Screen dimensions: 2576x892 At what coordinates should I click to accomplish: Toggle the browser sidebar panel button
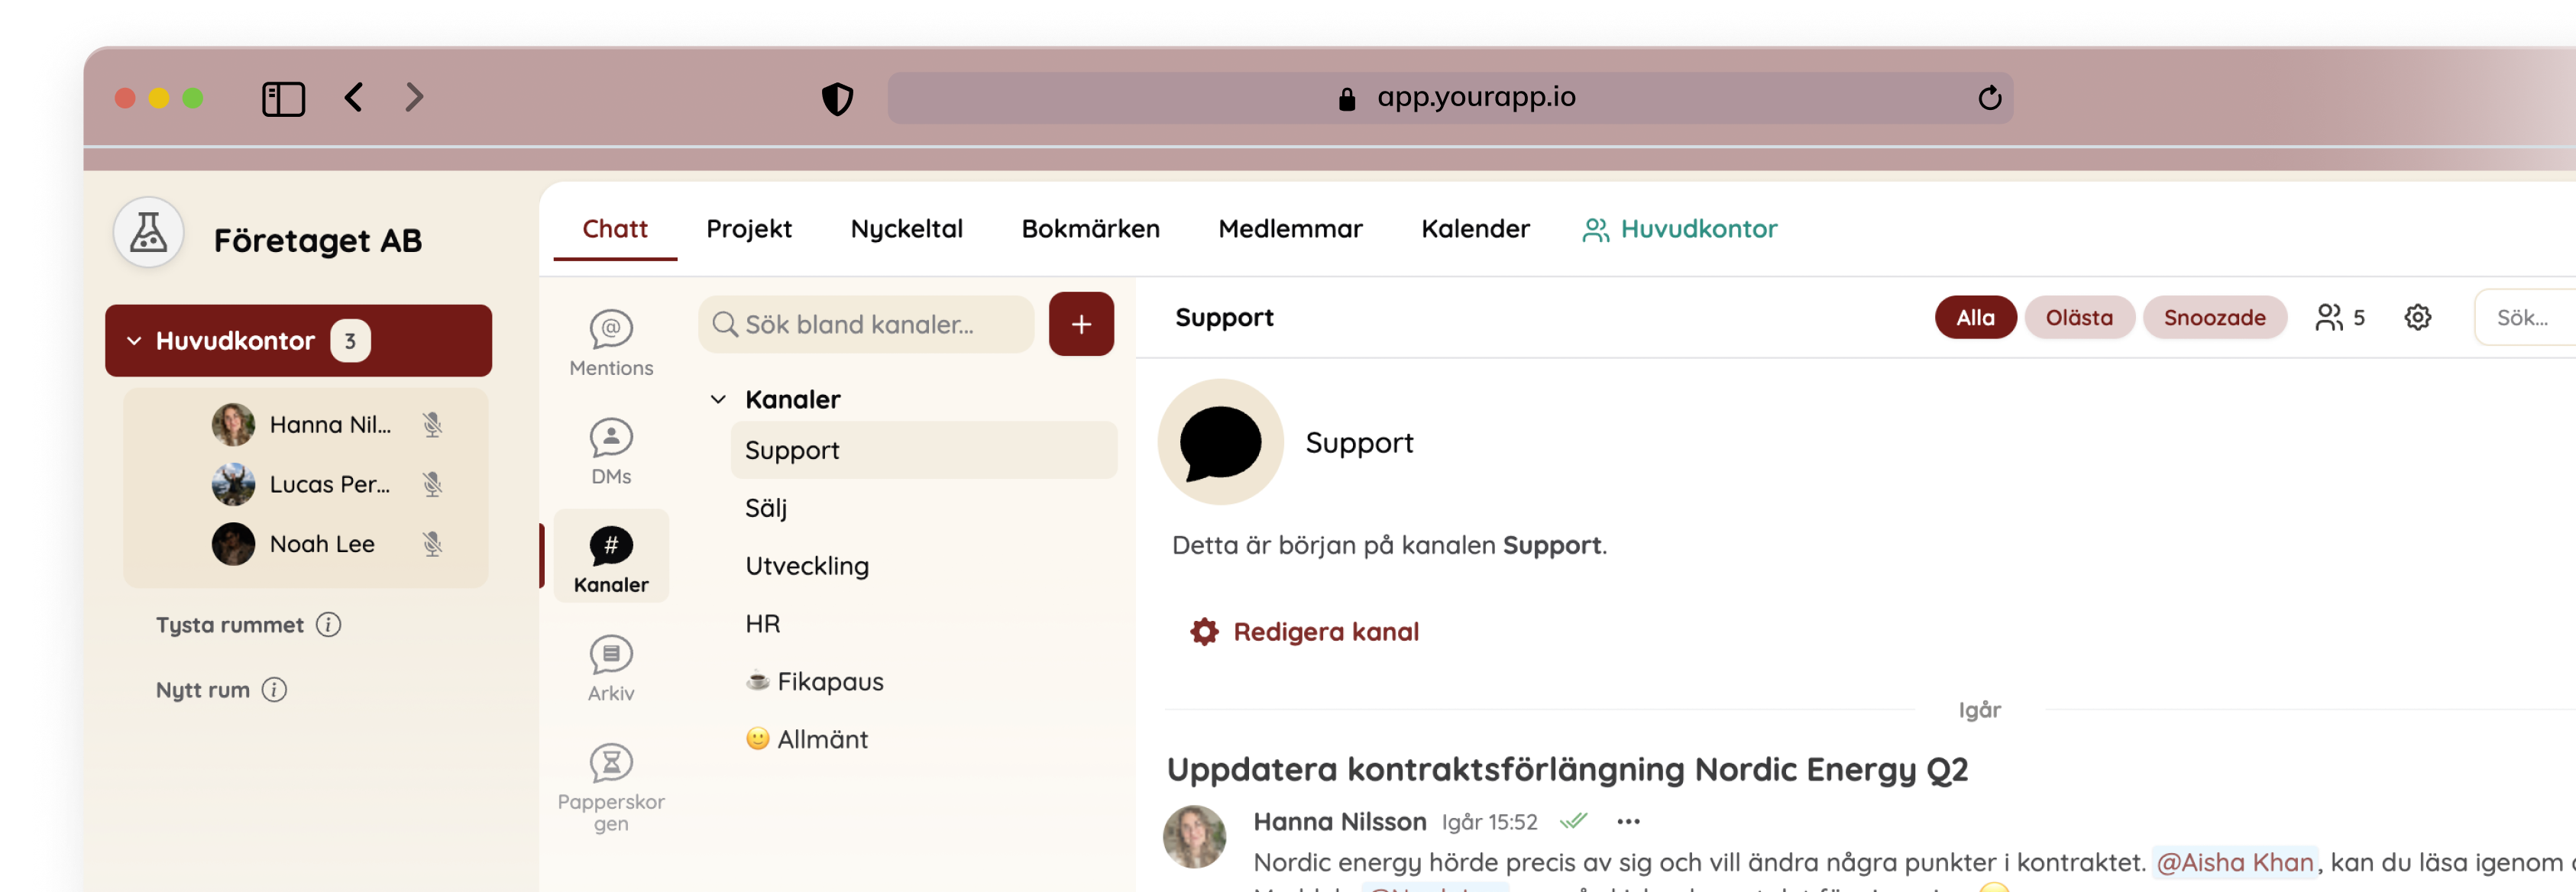click(283, 98)
